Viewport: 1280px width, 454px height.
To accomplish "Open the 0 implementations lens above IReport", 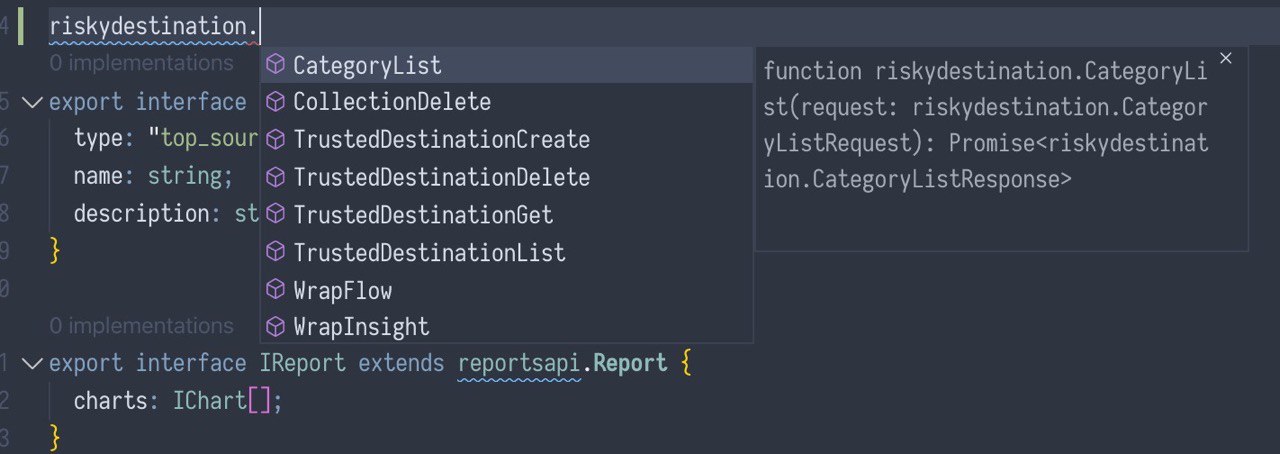I will [141, 326].
